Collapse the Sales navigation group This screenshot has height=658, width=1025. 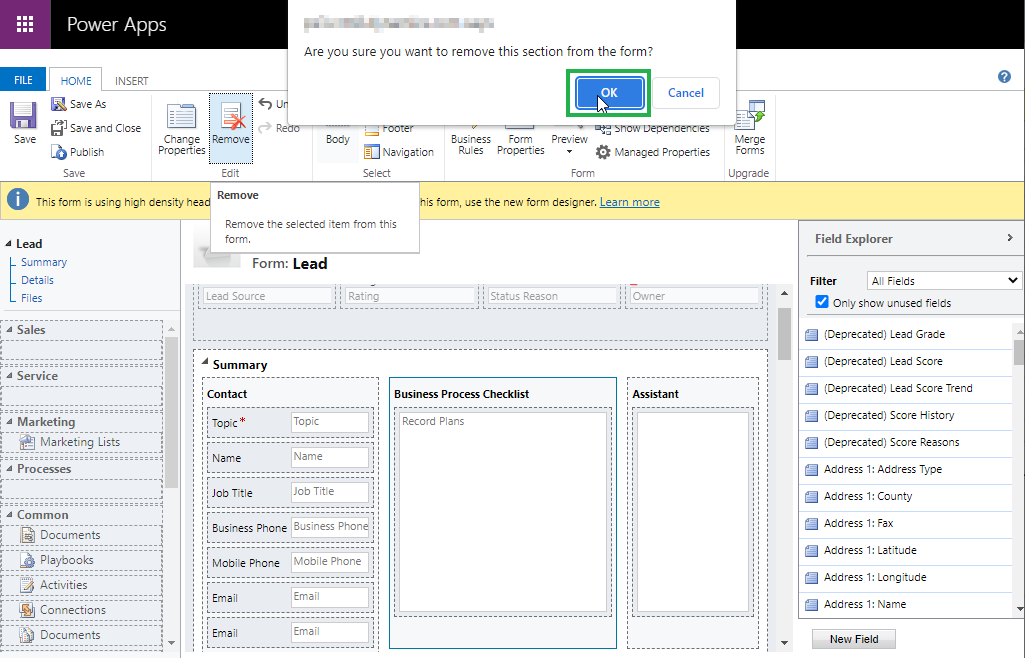[9, 330]
